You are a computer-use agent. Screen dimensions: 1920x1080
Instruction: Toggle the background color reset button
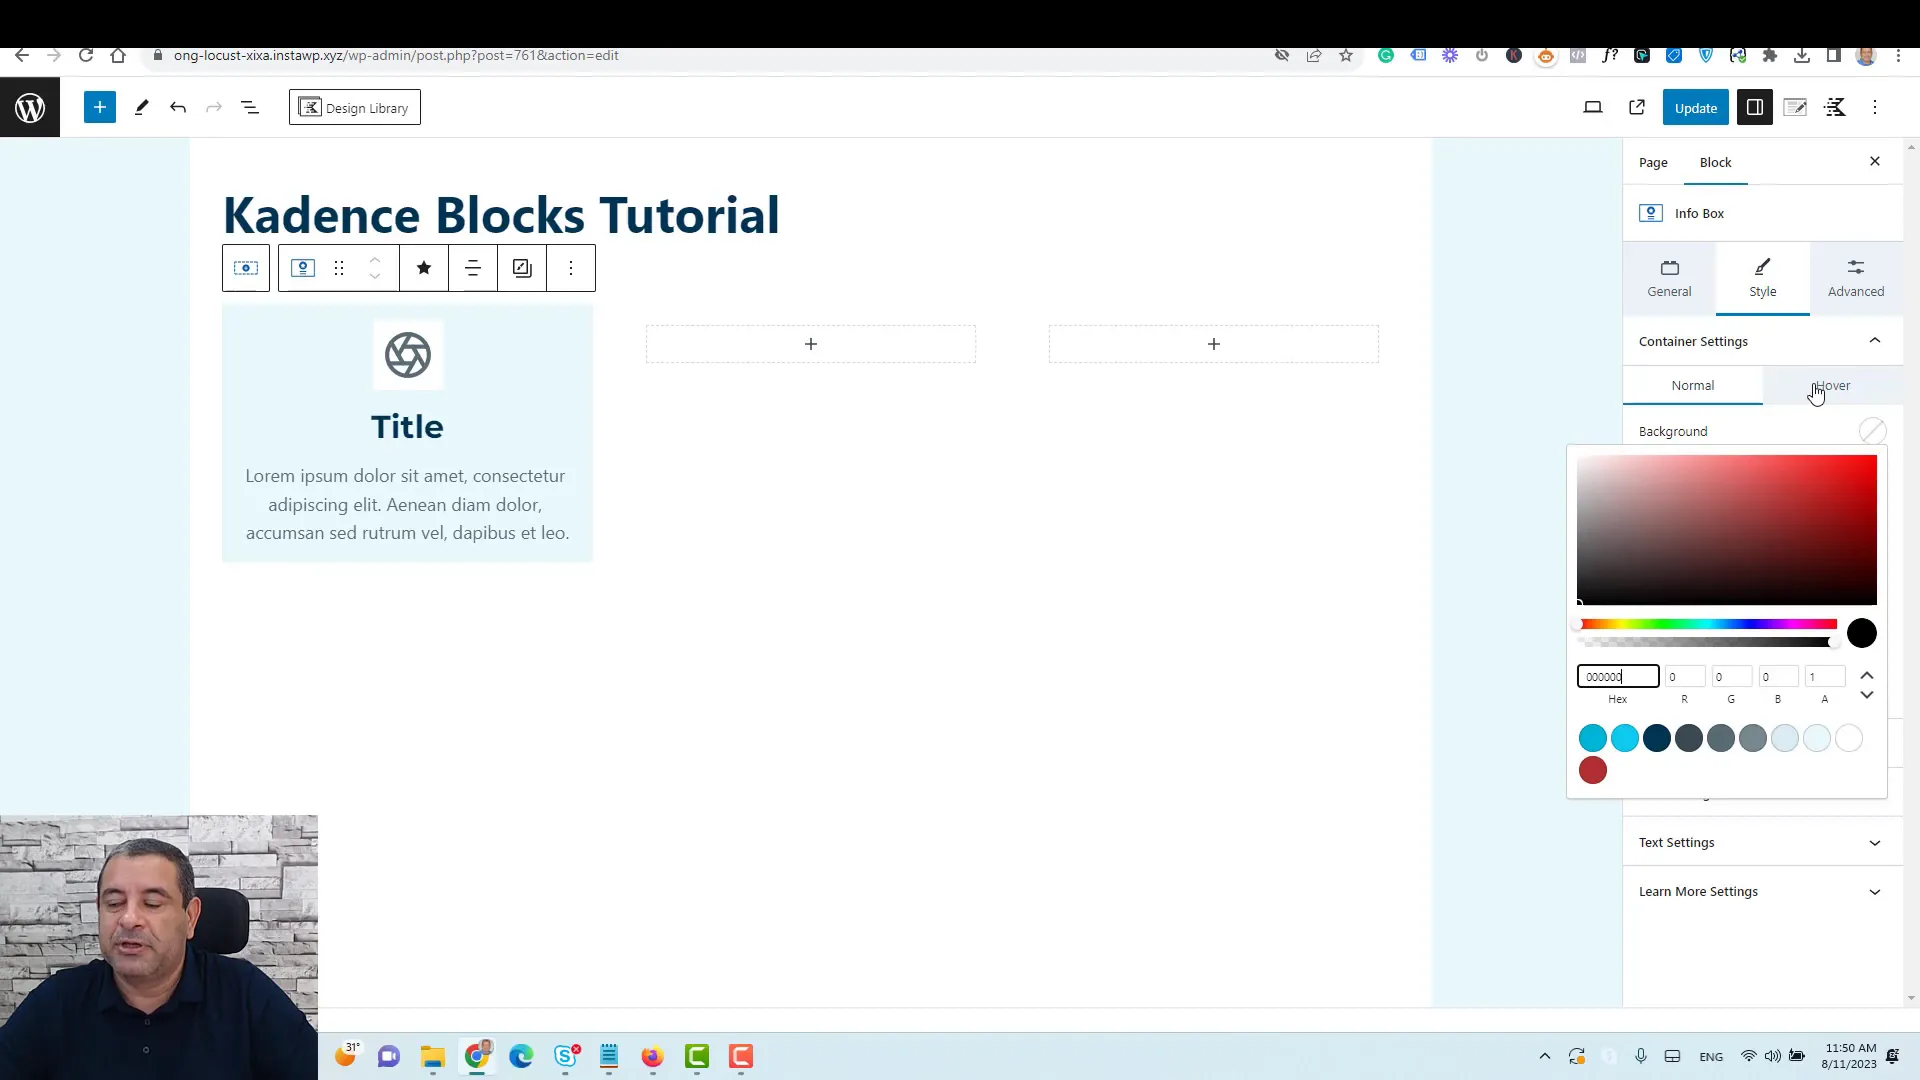(x=1873, y=431)
